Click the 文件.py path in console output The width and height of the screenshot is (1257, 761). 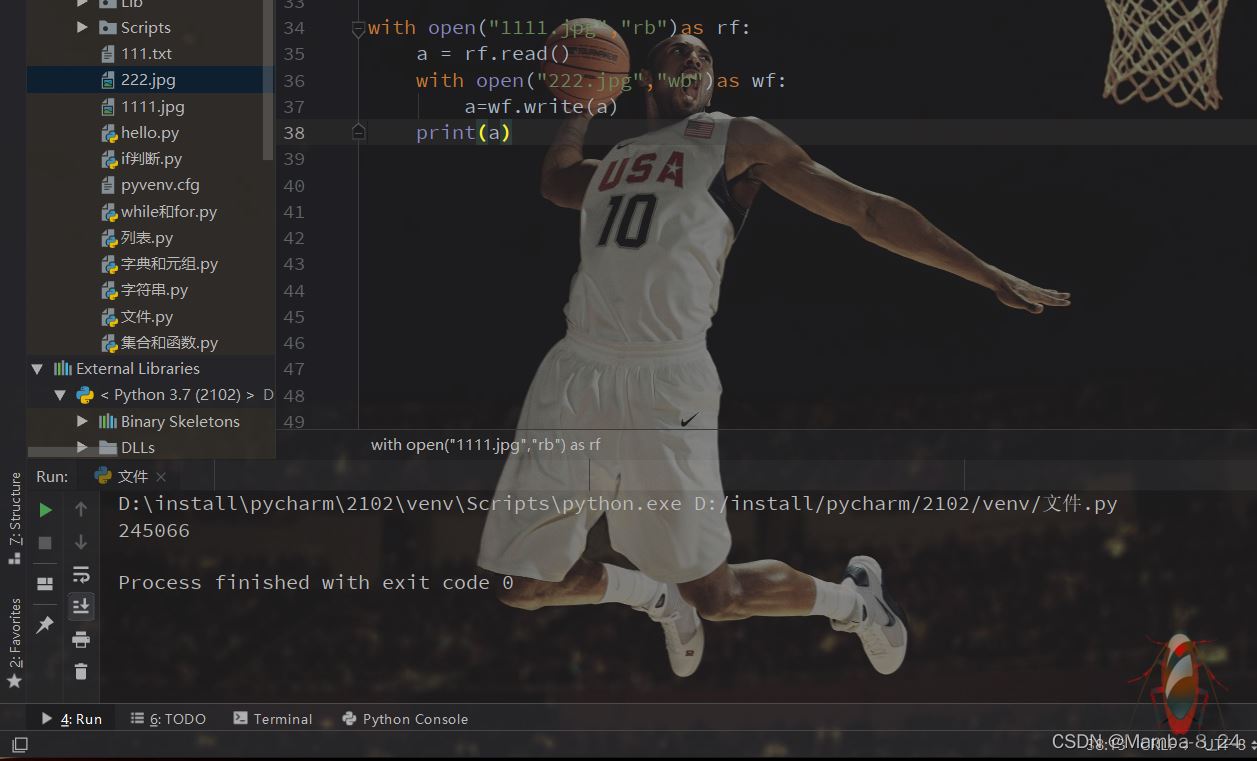click(x=1080, y=503)
